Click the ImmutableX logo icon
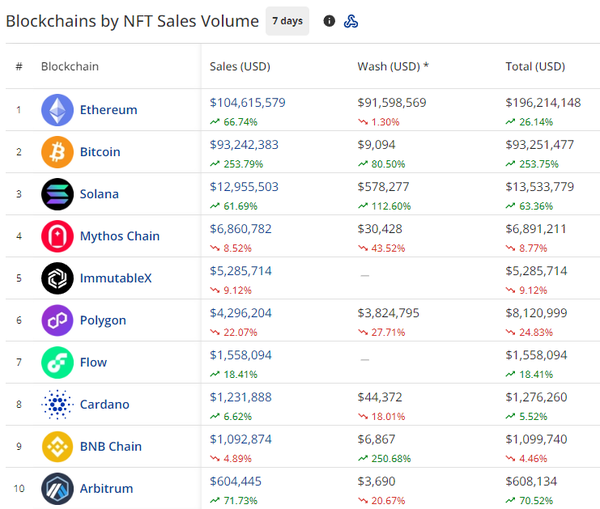This screenshot has width=600, height=509. click(57, 278)
